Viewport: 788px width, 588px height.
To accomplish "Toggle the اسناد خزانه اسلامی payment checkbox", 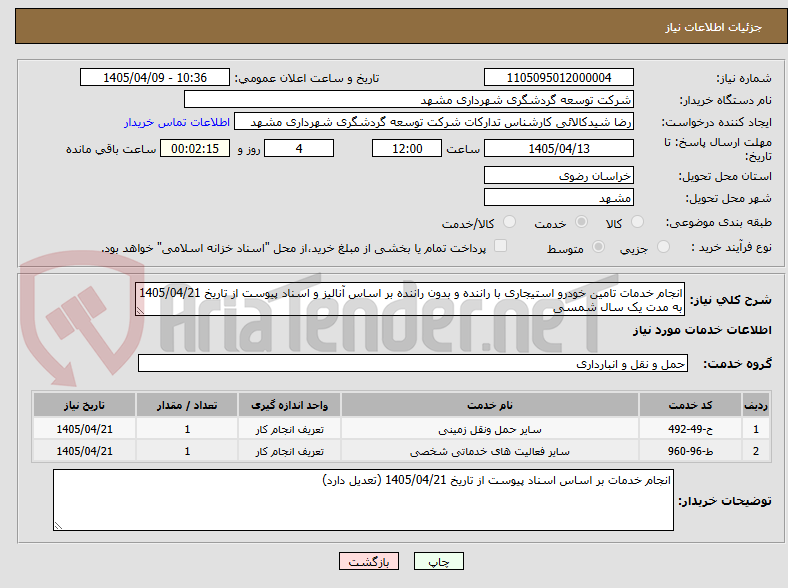I will point(500,246).
